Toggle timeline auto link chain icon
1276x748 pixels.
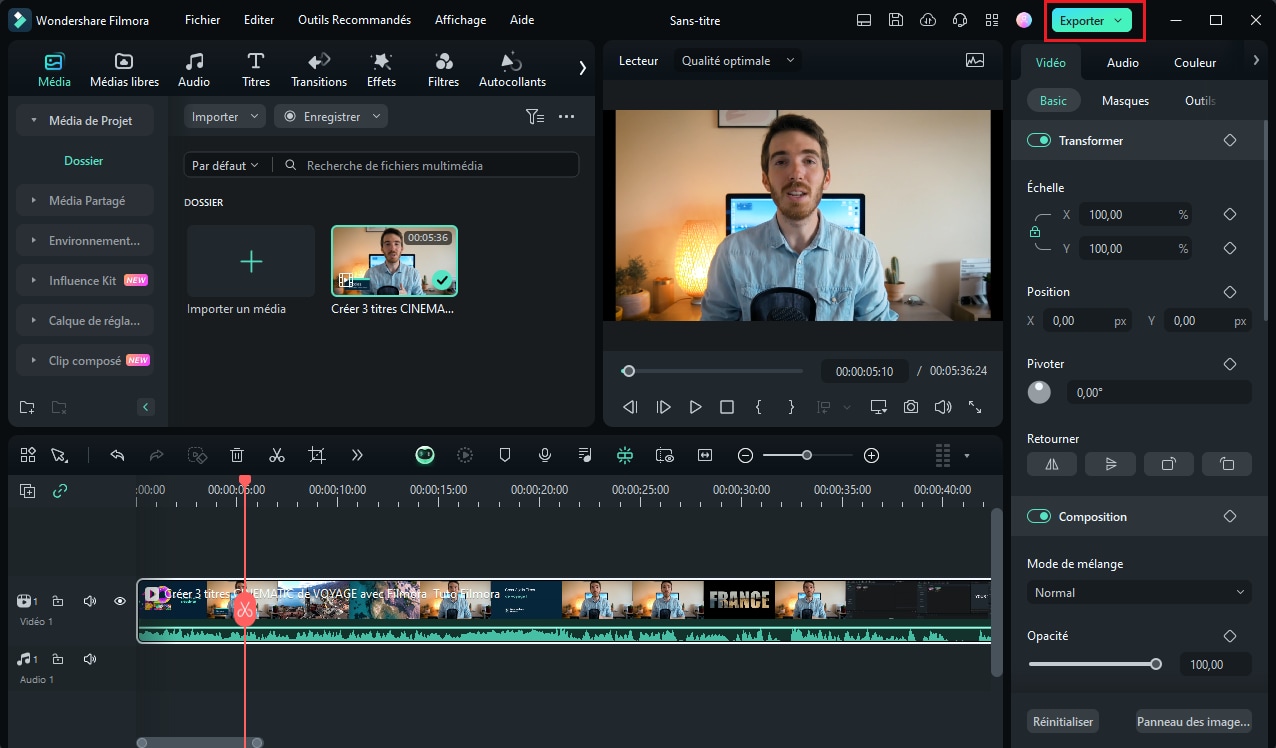[59, 491]
